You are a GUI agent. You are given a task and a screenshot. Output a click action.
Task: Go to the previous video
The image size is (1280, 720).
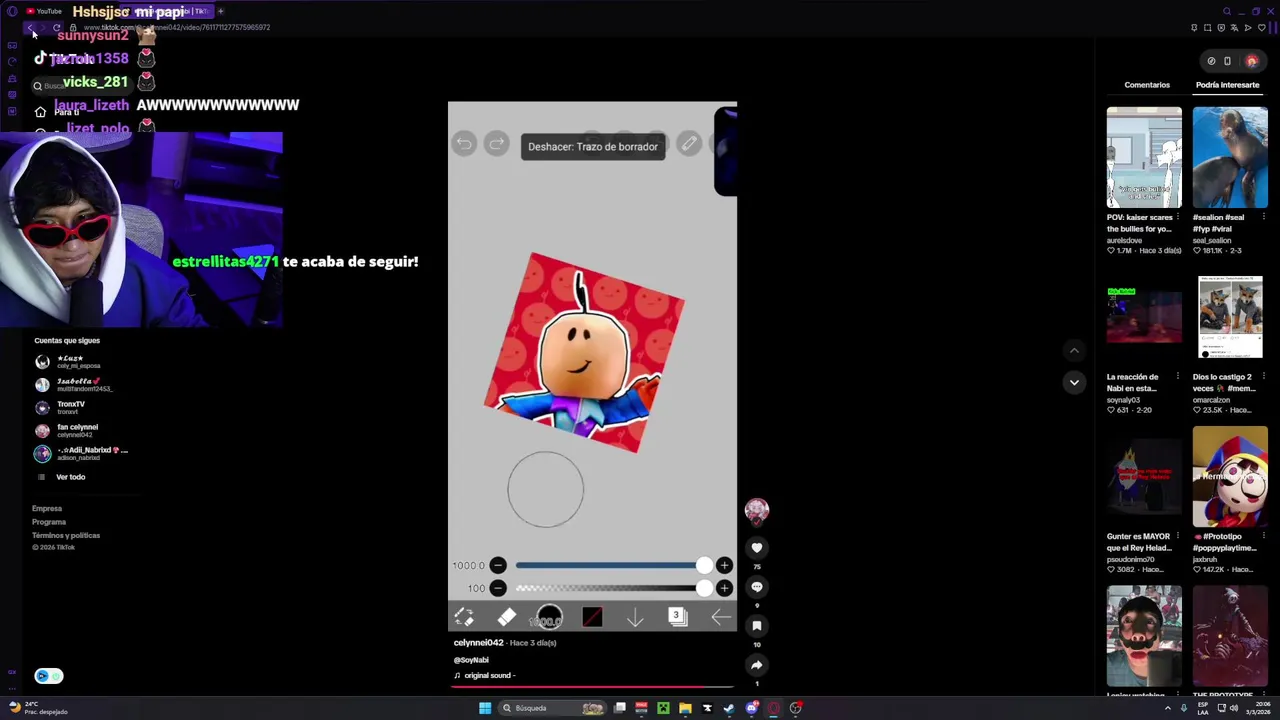1074,350
